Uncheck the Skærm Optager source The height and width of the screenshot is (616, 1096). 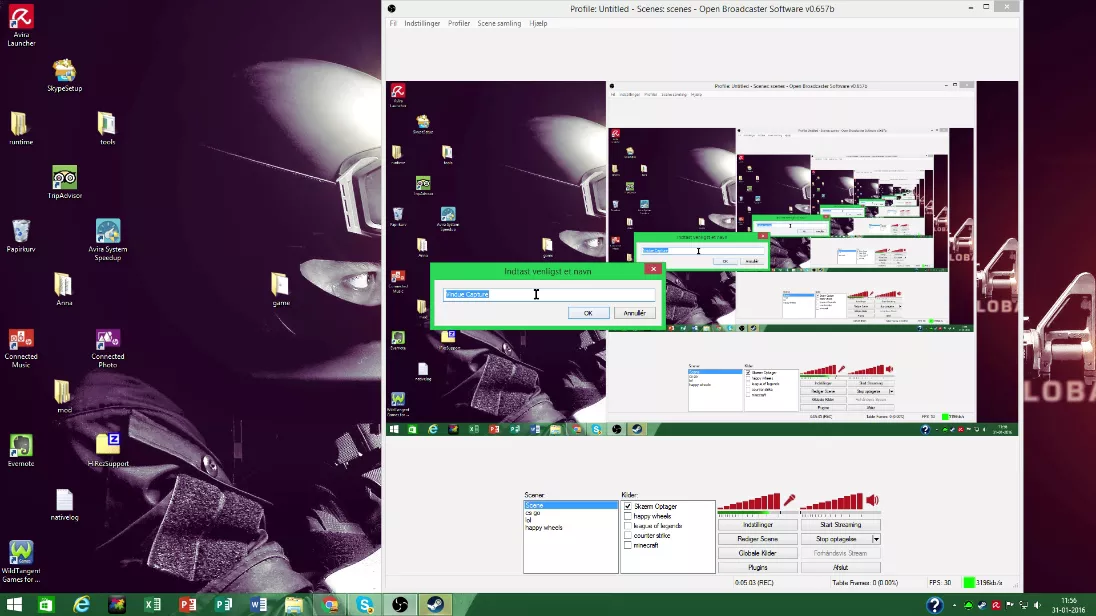click(x=628, y=506)
